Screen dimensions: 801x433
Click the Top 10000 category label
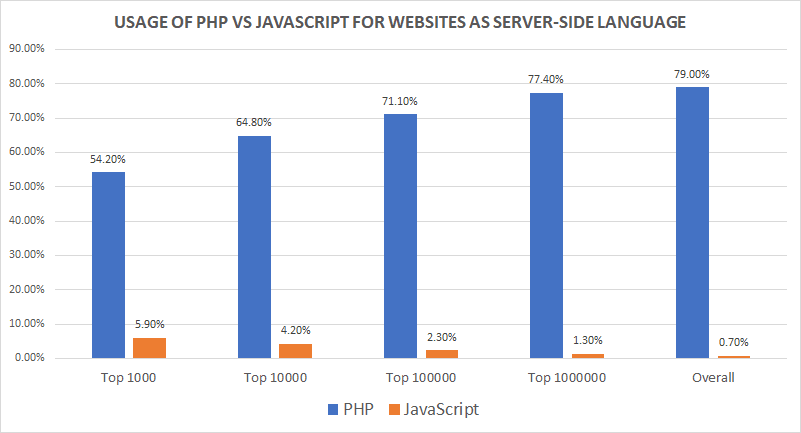275,378
